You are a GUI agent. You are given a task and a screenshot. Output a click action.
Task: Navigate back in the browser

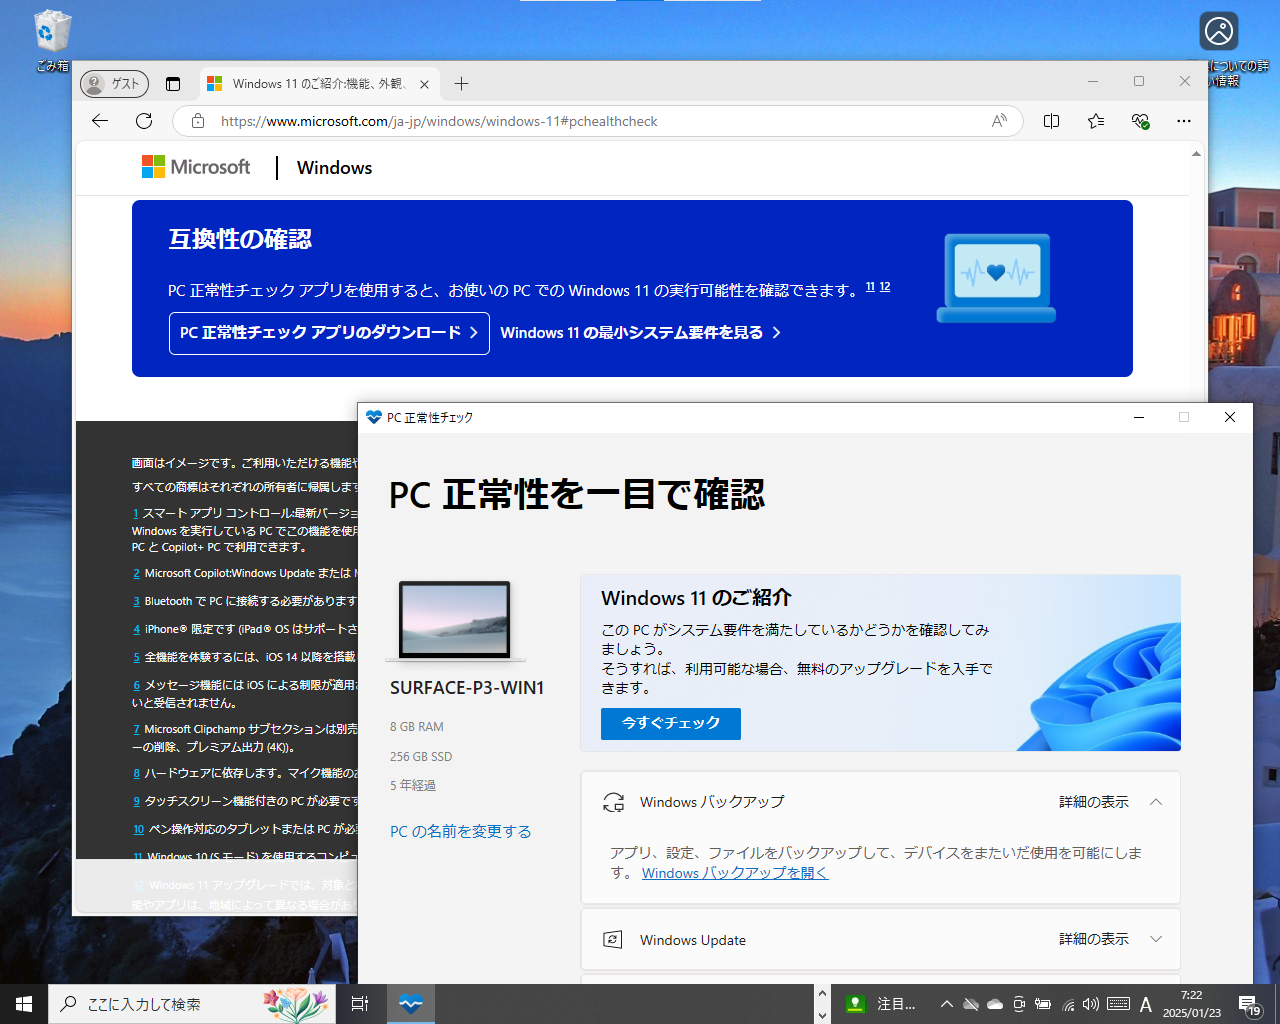tap(99, 120)
